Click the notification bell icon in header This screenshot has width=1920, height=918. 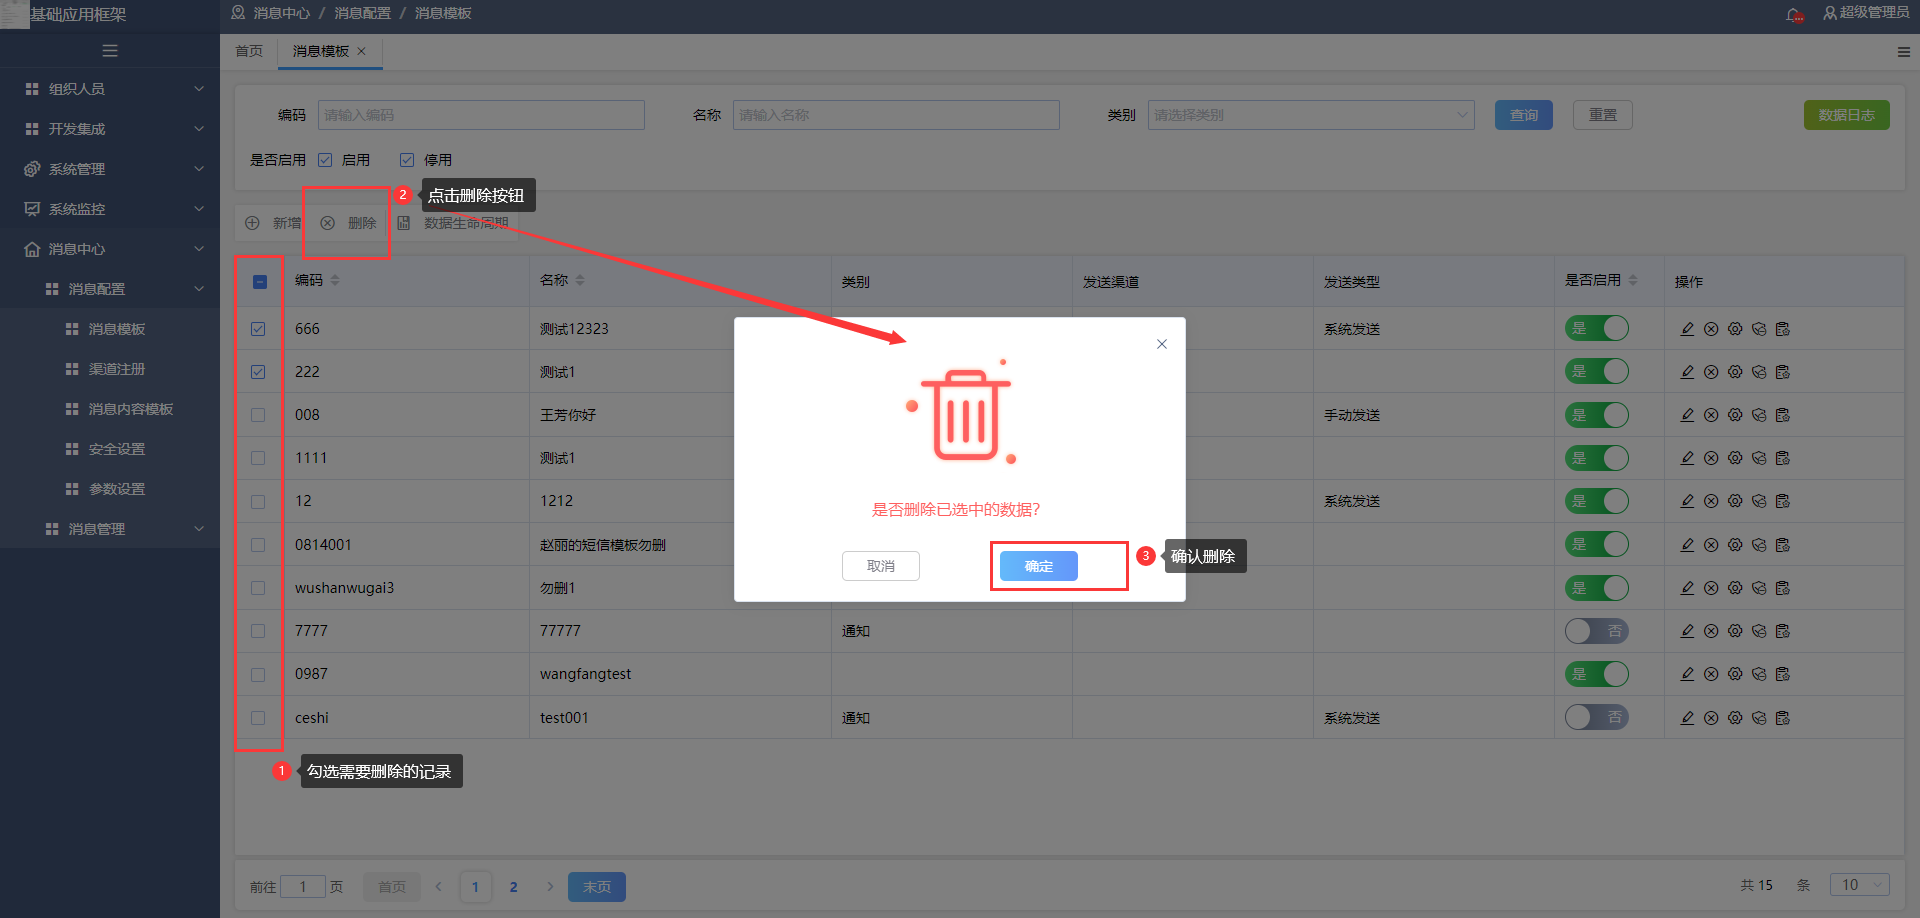(1795, 14)
